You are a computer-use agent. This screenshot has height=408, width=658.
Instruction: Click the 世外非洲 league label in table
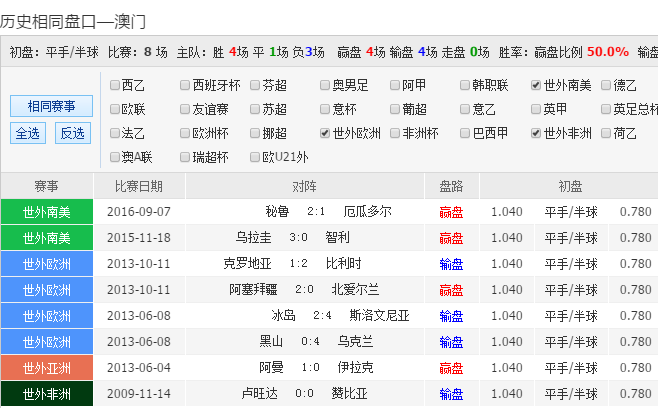[47, 394]
